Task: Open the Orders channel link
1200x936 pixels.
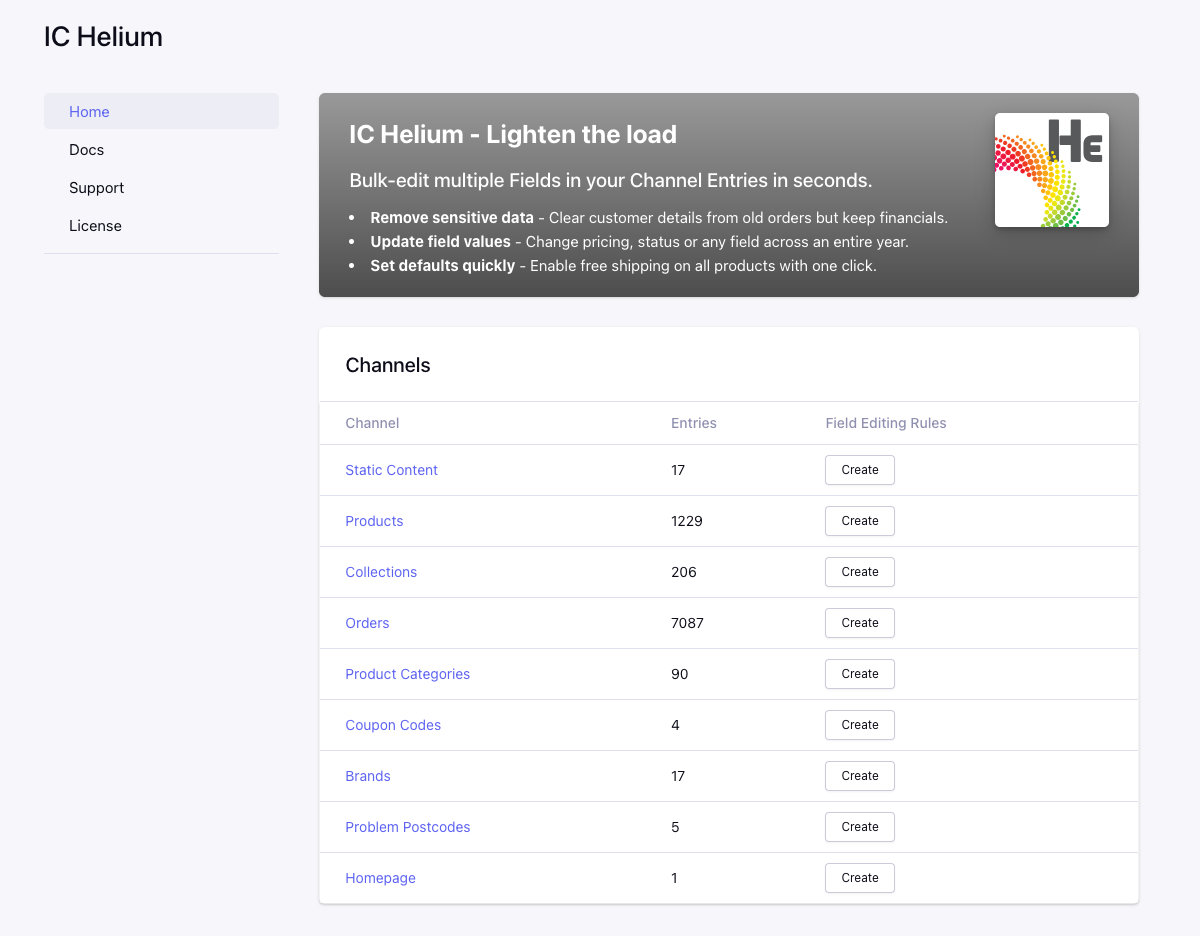Action: [367, 623]
